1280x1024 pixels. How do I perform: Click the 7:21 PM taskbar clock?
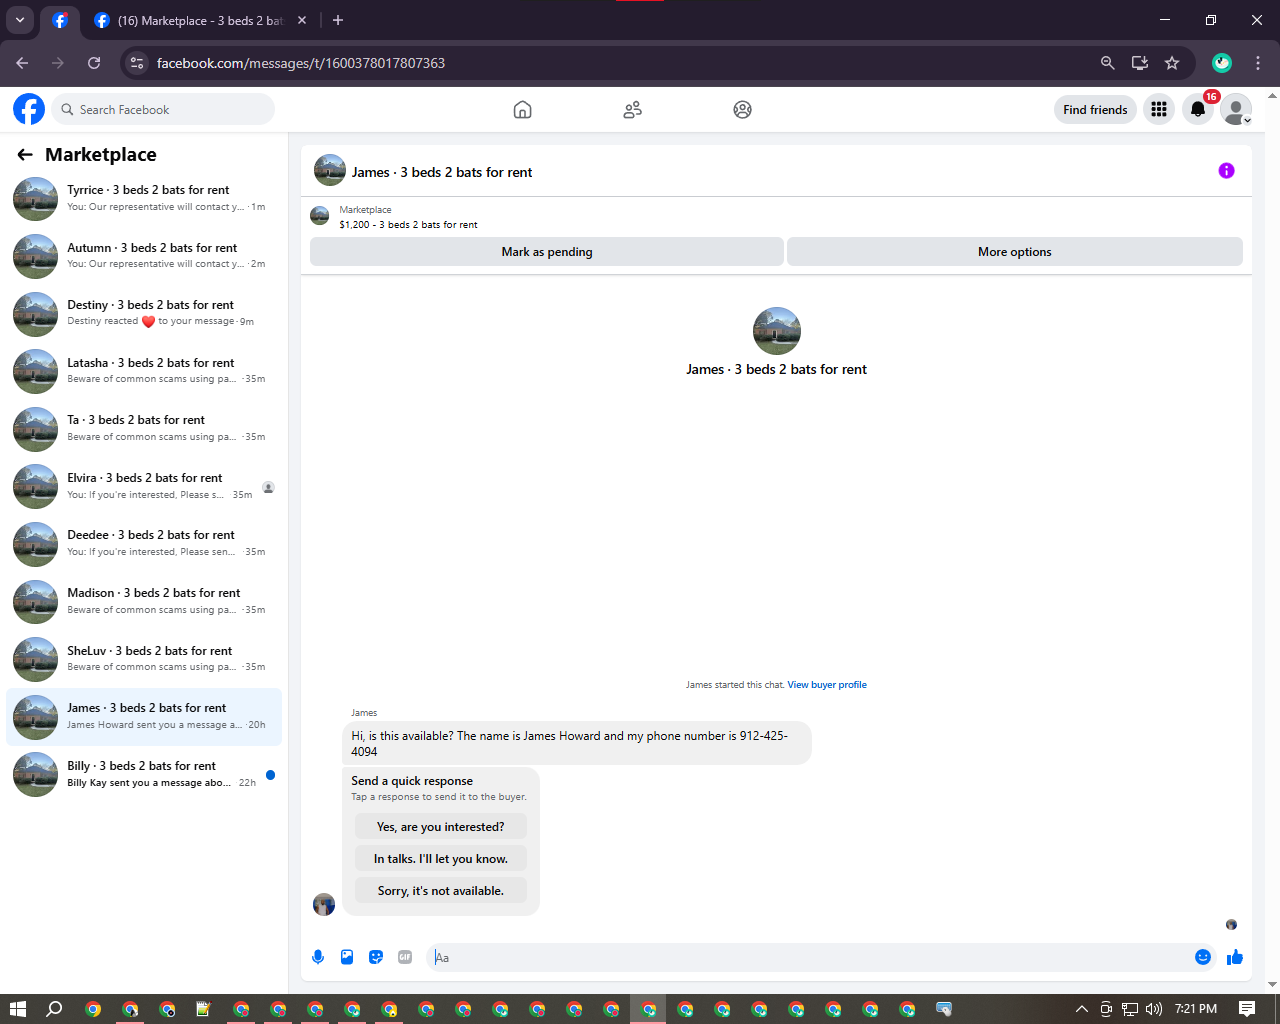coord(1196,1009)
